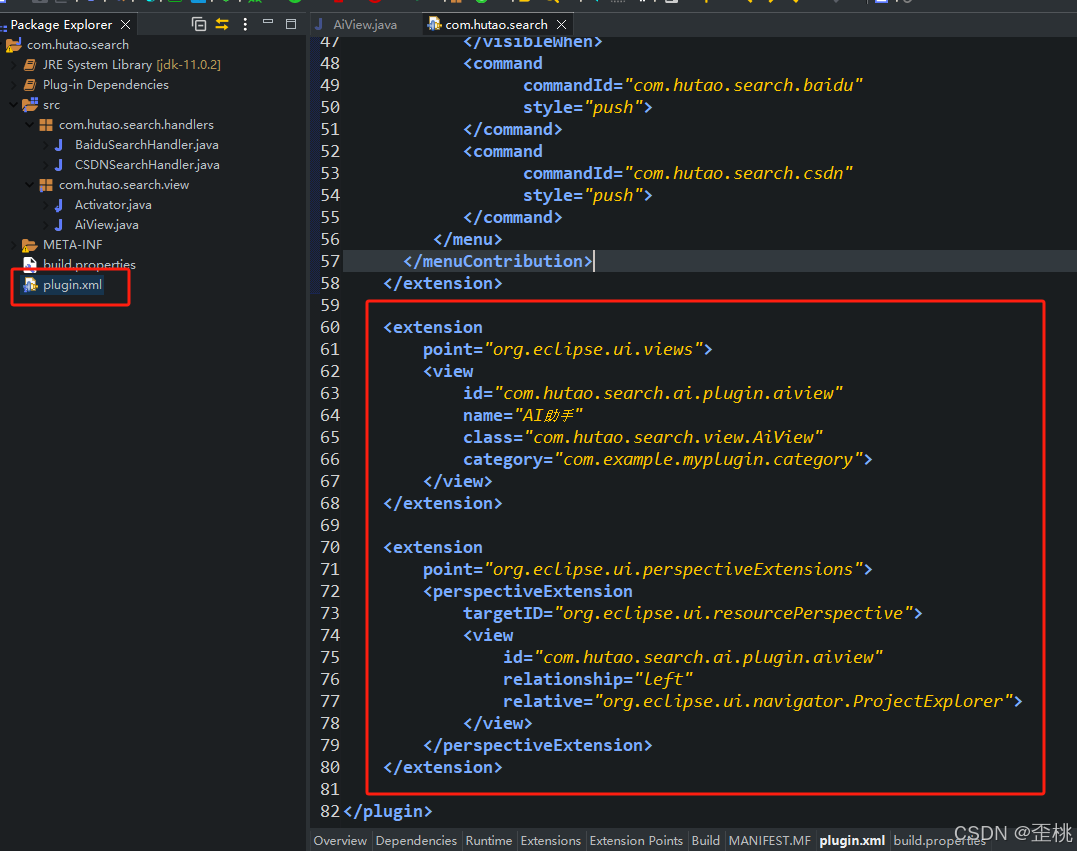The image size is (1077, 851).
Task: Click the <perspectiveExtension opening tag on line 72
Action: click(528, 591)
